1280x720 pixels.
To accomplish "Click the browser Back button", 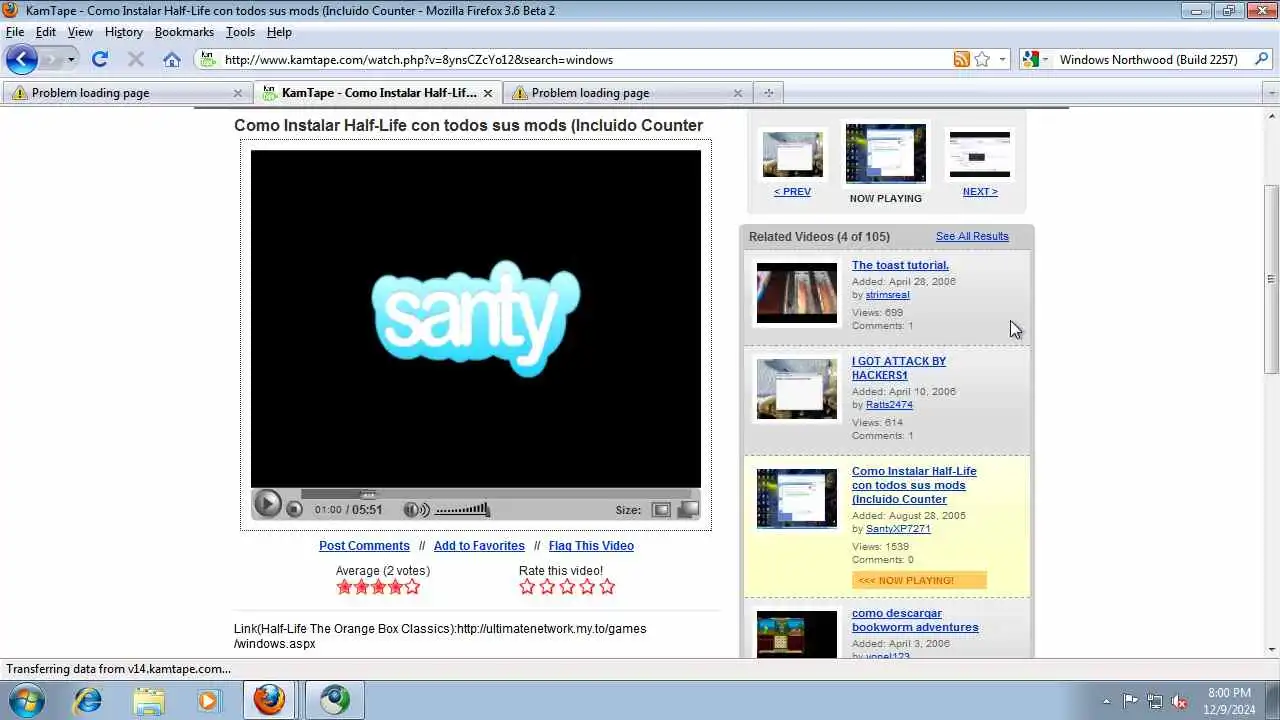I will pos(21,59).
